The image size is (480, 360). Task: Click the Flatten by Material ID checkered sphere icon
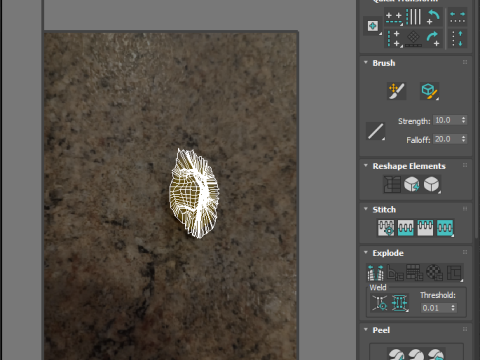(435, 273)
